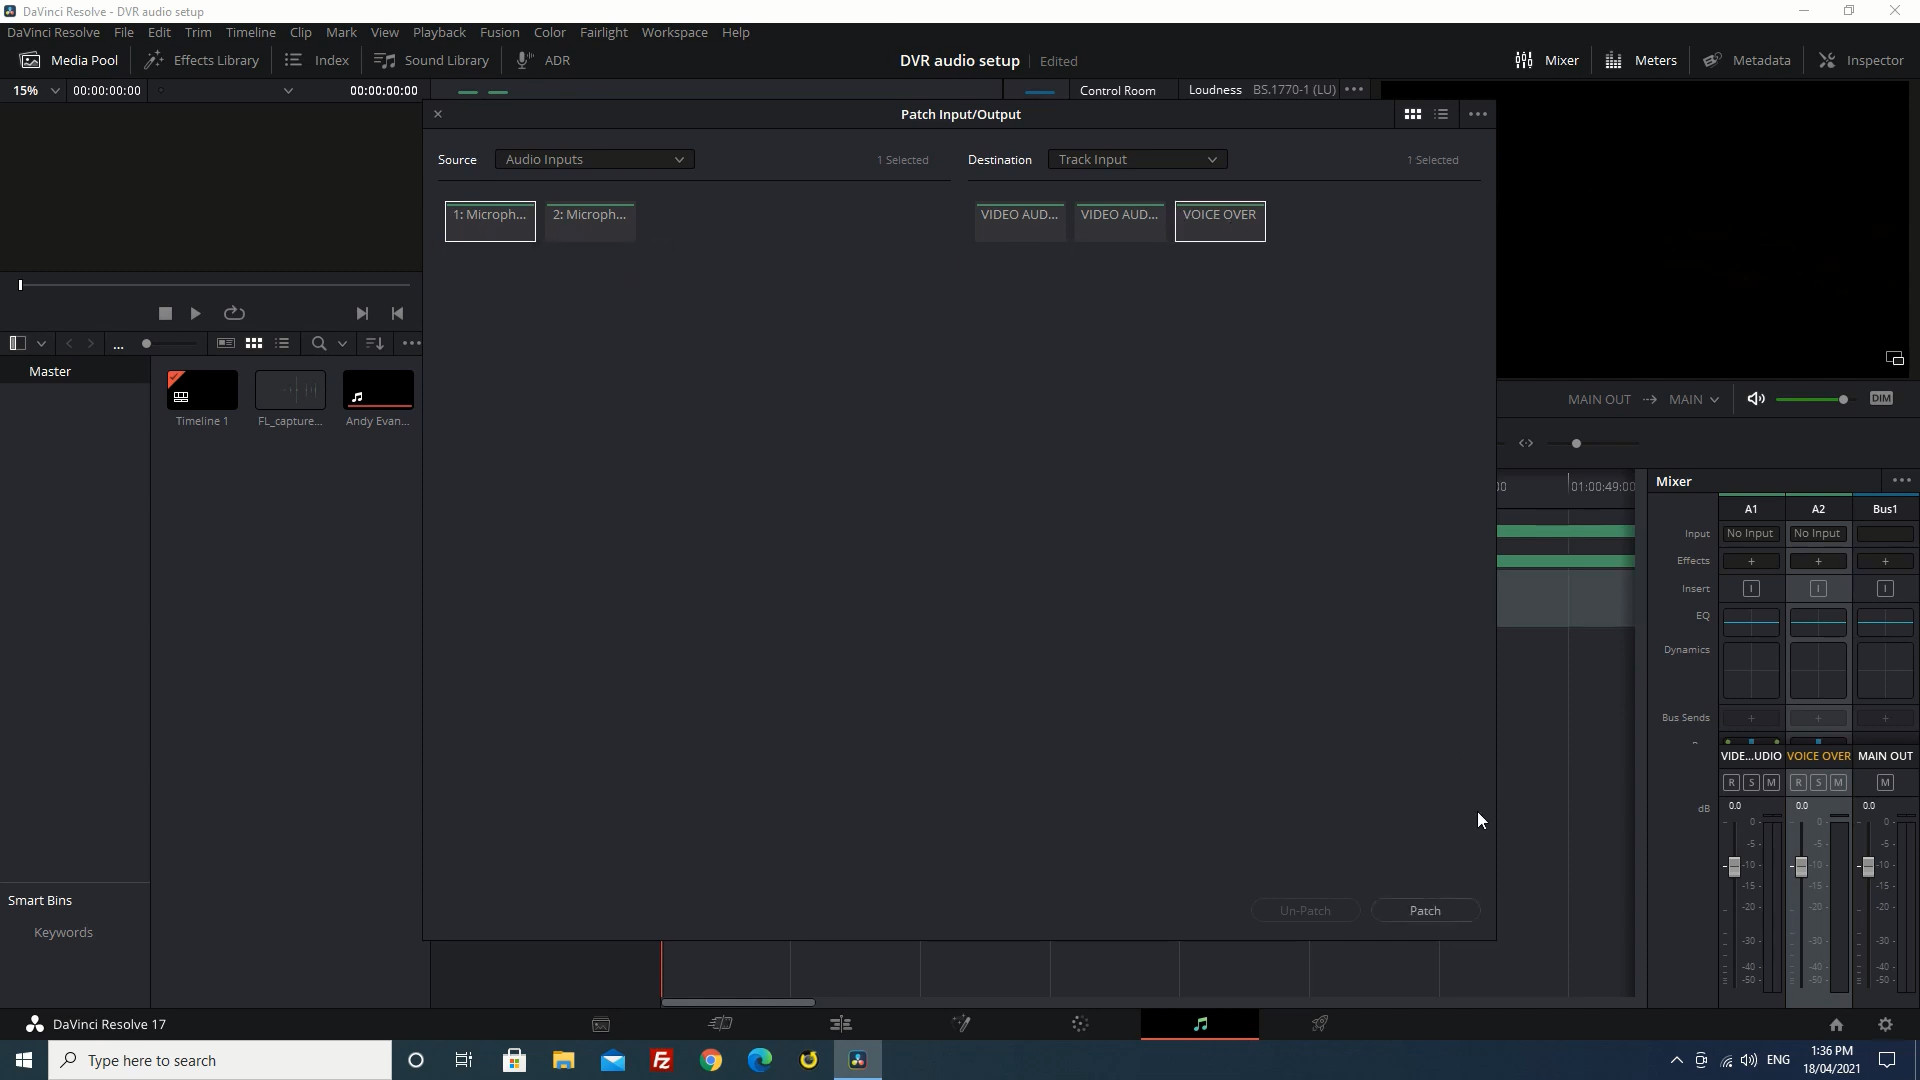Open the Mixer panel options menu
Viewport: 1920px width, 1080px height.
click(x=1901, y=481)
